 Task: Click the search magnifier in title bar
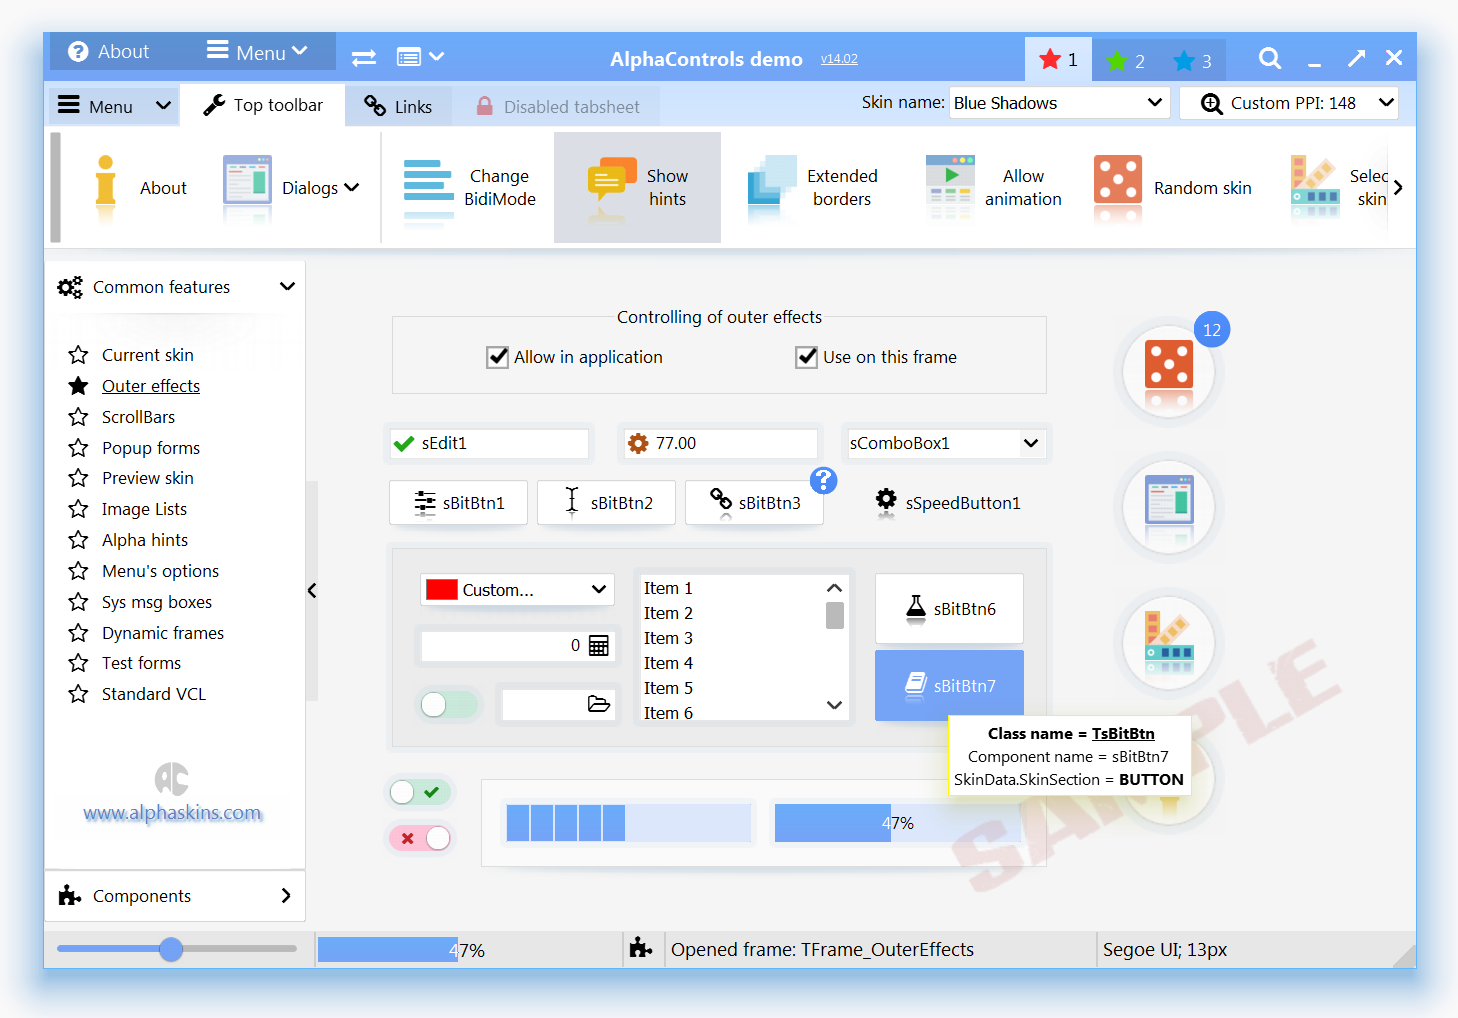(x=1270, y=59)
